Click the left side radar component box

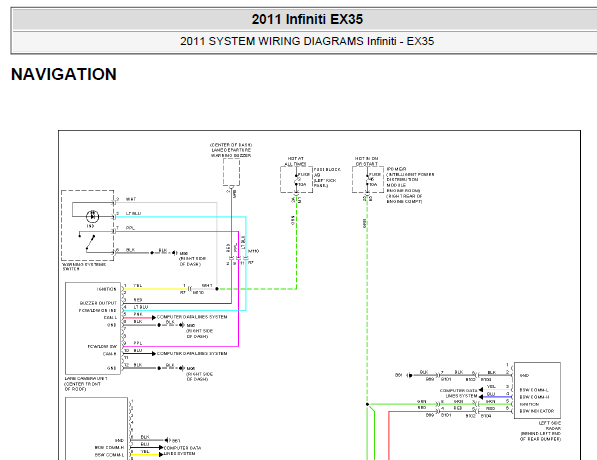[x=537, y=390]
